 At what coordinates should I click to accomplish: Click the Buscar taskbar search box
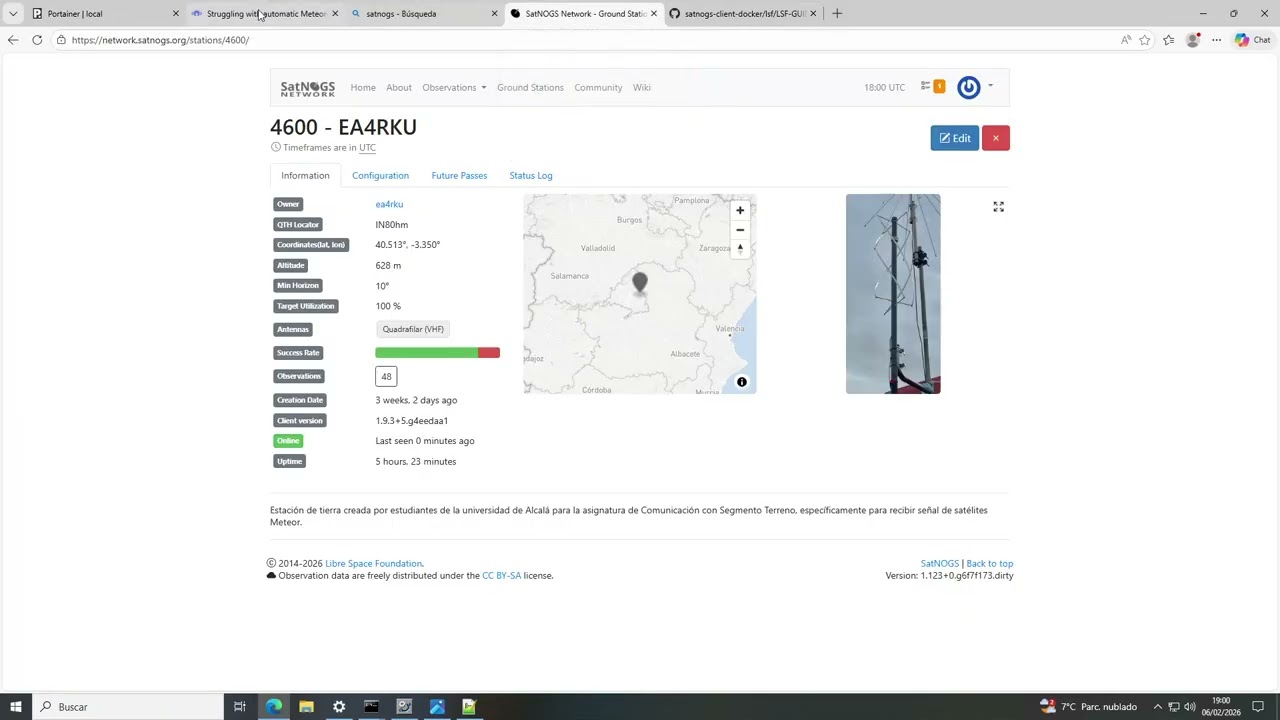(128, 707)
